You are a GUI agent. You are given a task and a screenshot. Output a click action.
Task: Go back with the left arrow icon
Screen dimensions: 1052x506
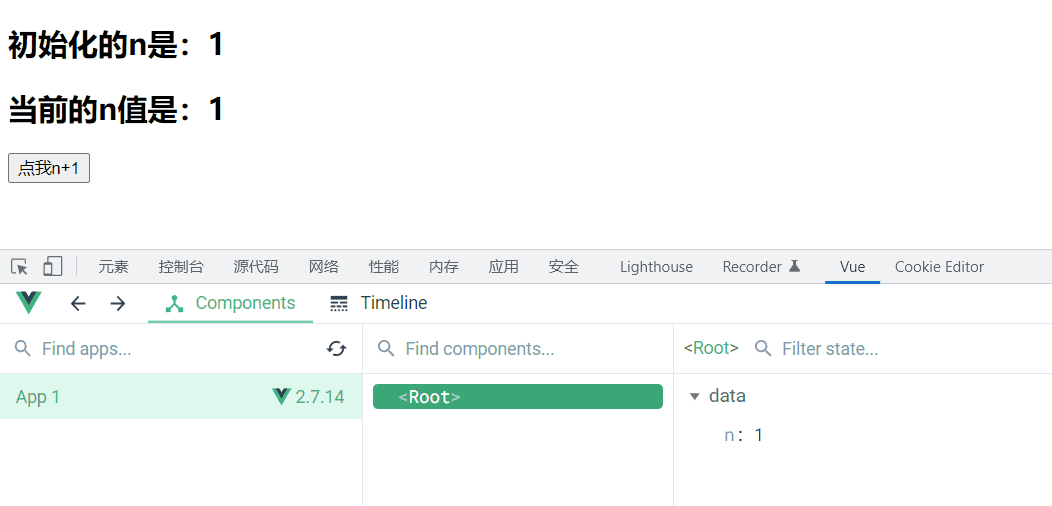click(x=78, y=303)
